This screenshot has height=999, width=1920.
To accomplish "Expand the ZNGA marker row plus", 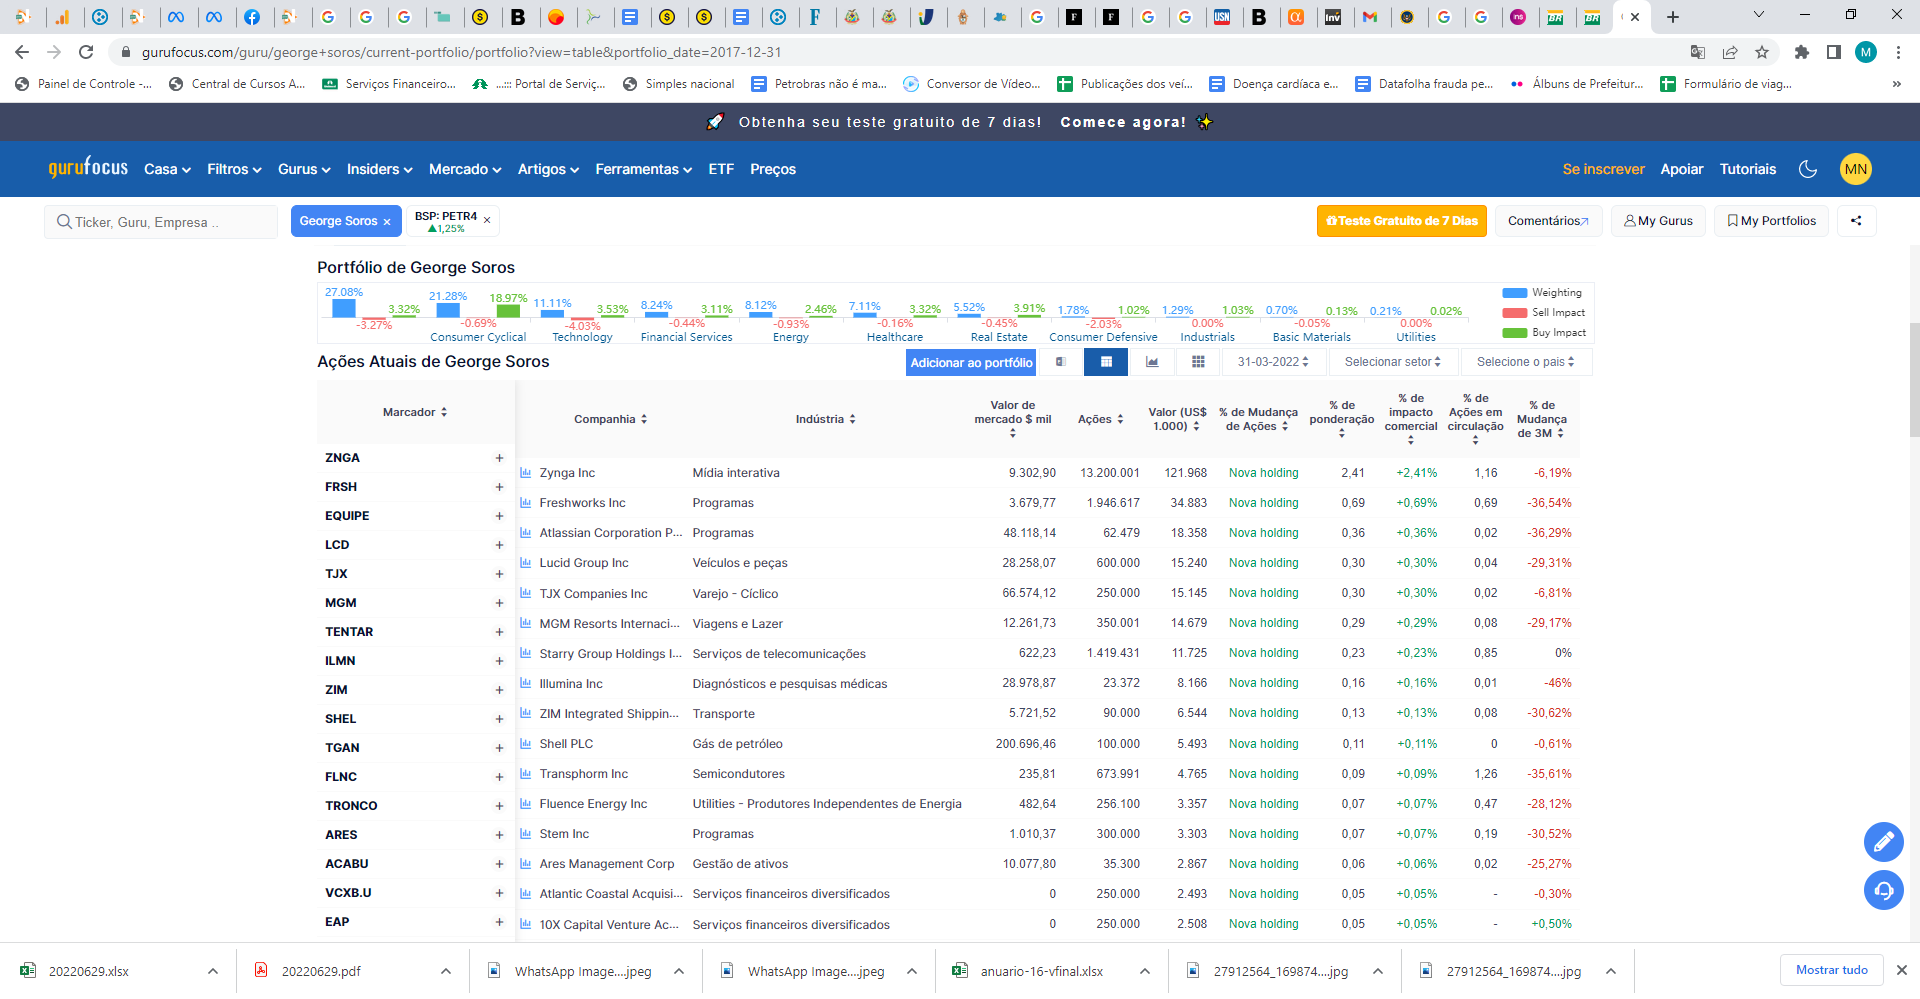I will click(x=499, y=458).
